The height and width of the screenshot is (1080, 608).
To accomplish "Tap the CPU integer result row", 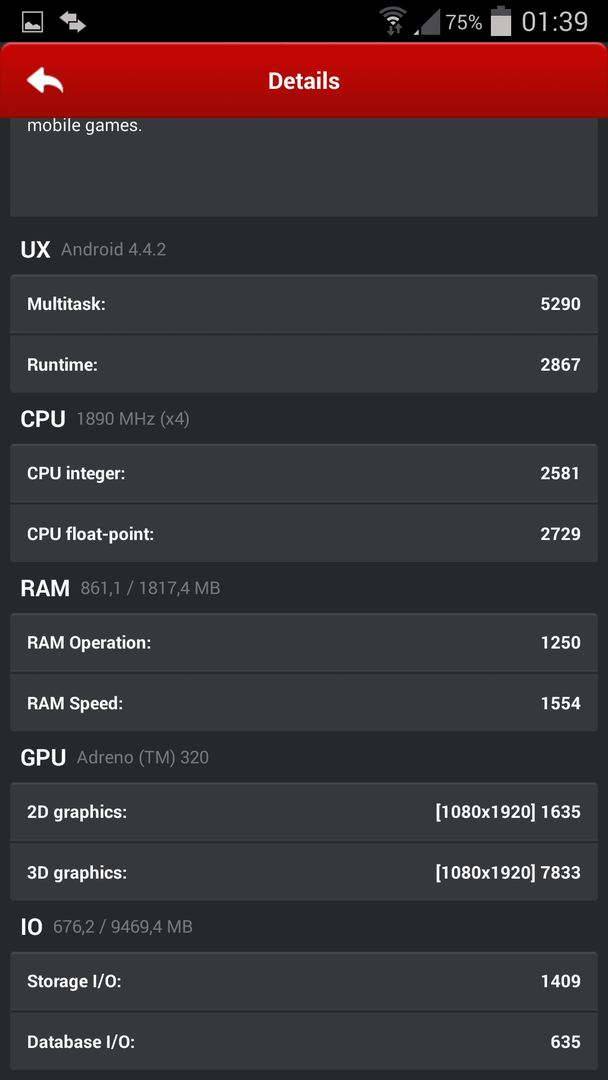I will tap(304, 473).
